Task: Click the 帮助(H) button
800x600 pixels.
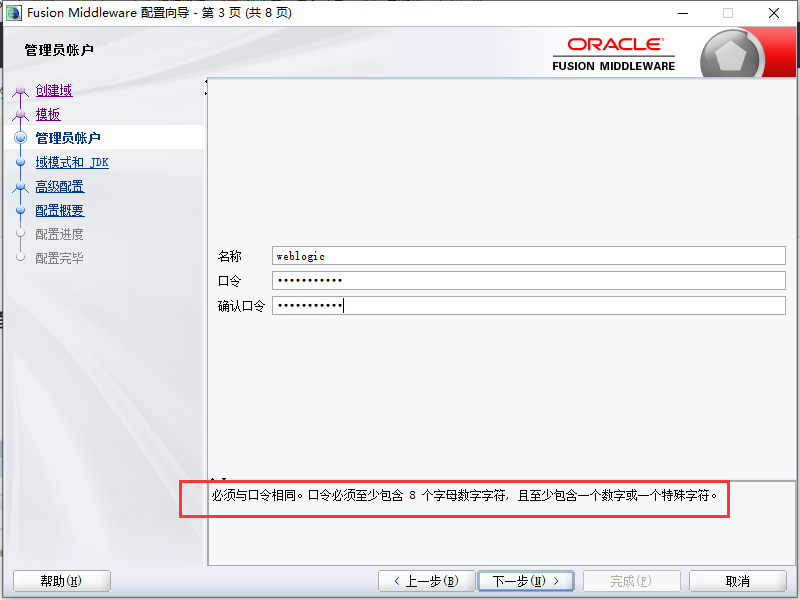Action: coord(62,581)
